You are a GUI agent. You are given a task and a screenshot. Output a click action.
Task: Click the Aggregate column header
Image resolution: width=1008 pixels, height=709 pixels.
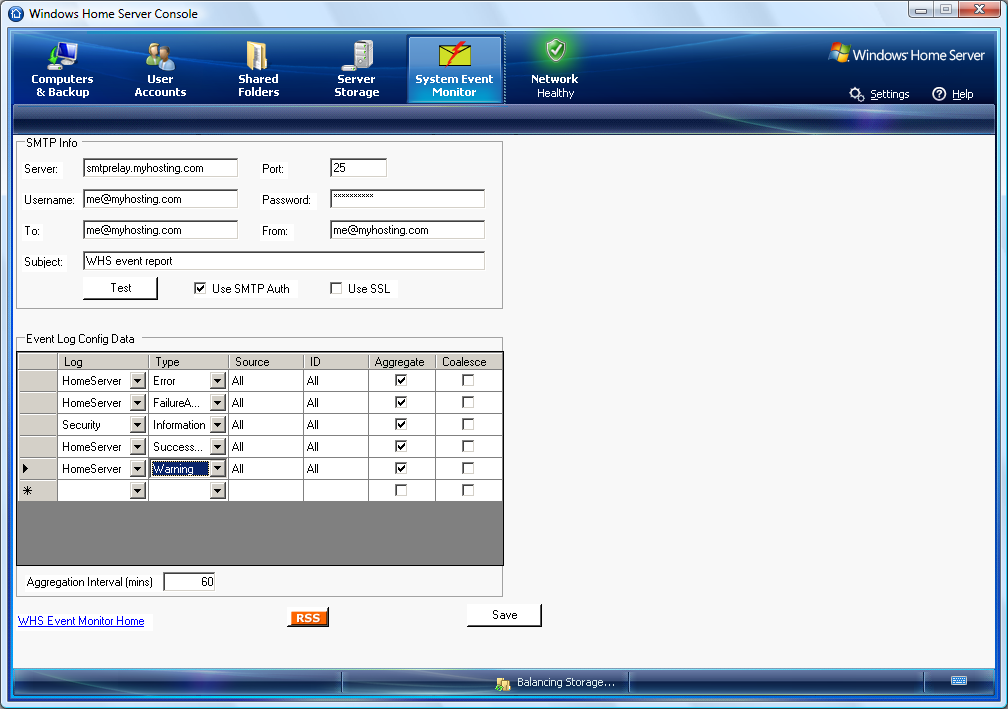point(402,361)
